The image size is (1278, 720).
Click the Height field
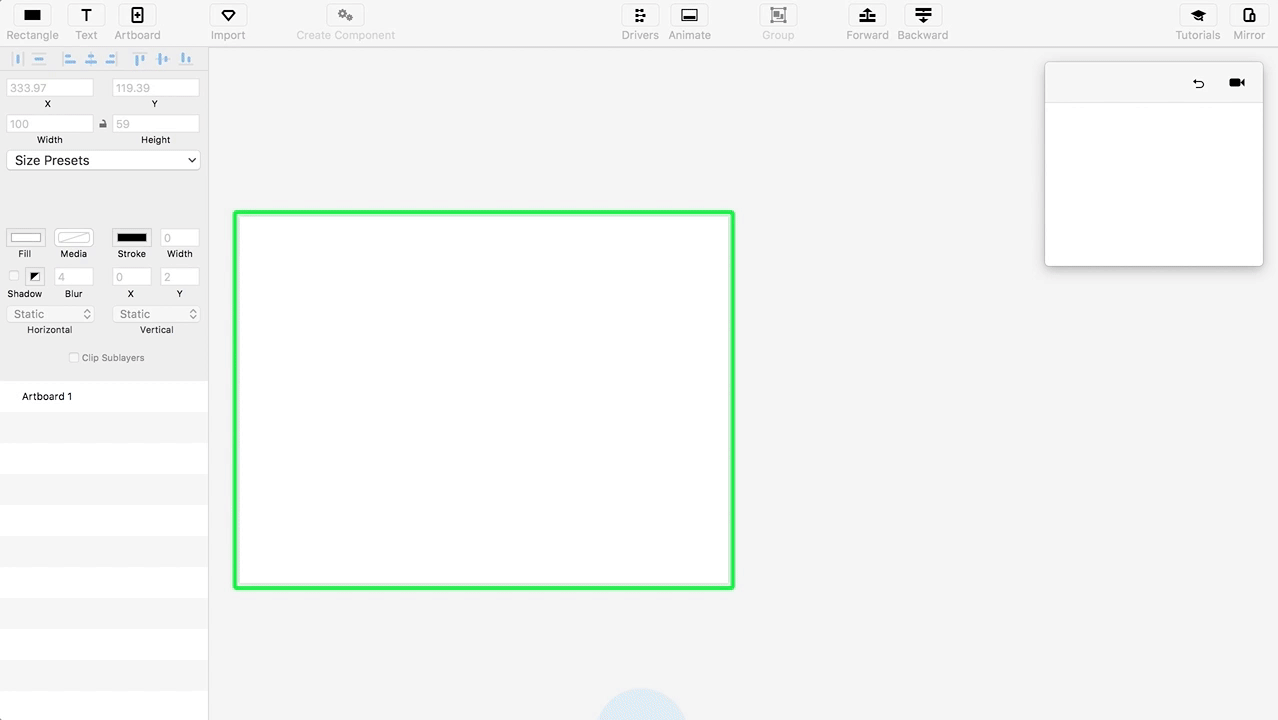click(x=156, y=124)
